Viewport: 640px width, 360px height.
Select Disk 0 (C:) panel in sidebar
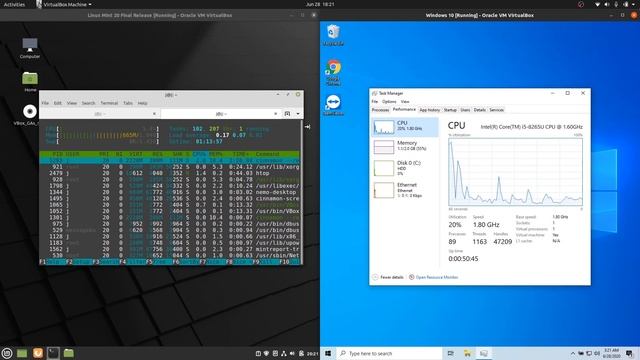pos(405,168)
